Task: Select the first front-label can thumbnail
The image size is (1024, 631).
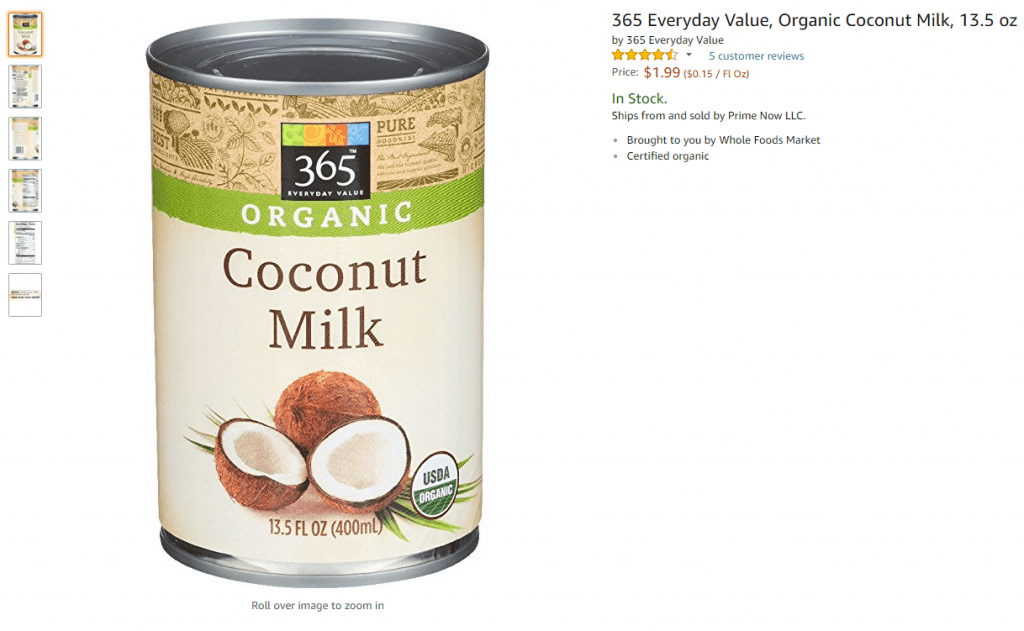Action: tap(25, 34)
